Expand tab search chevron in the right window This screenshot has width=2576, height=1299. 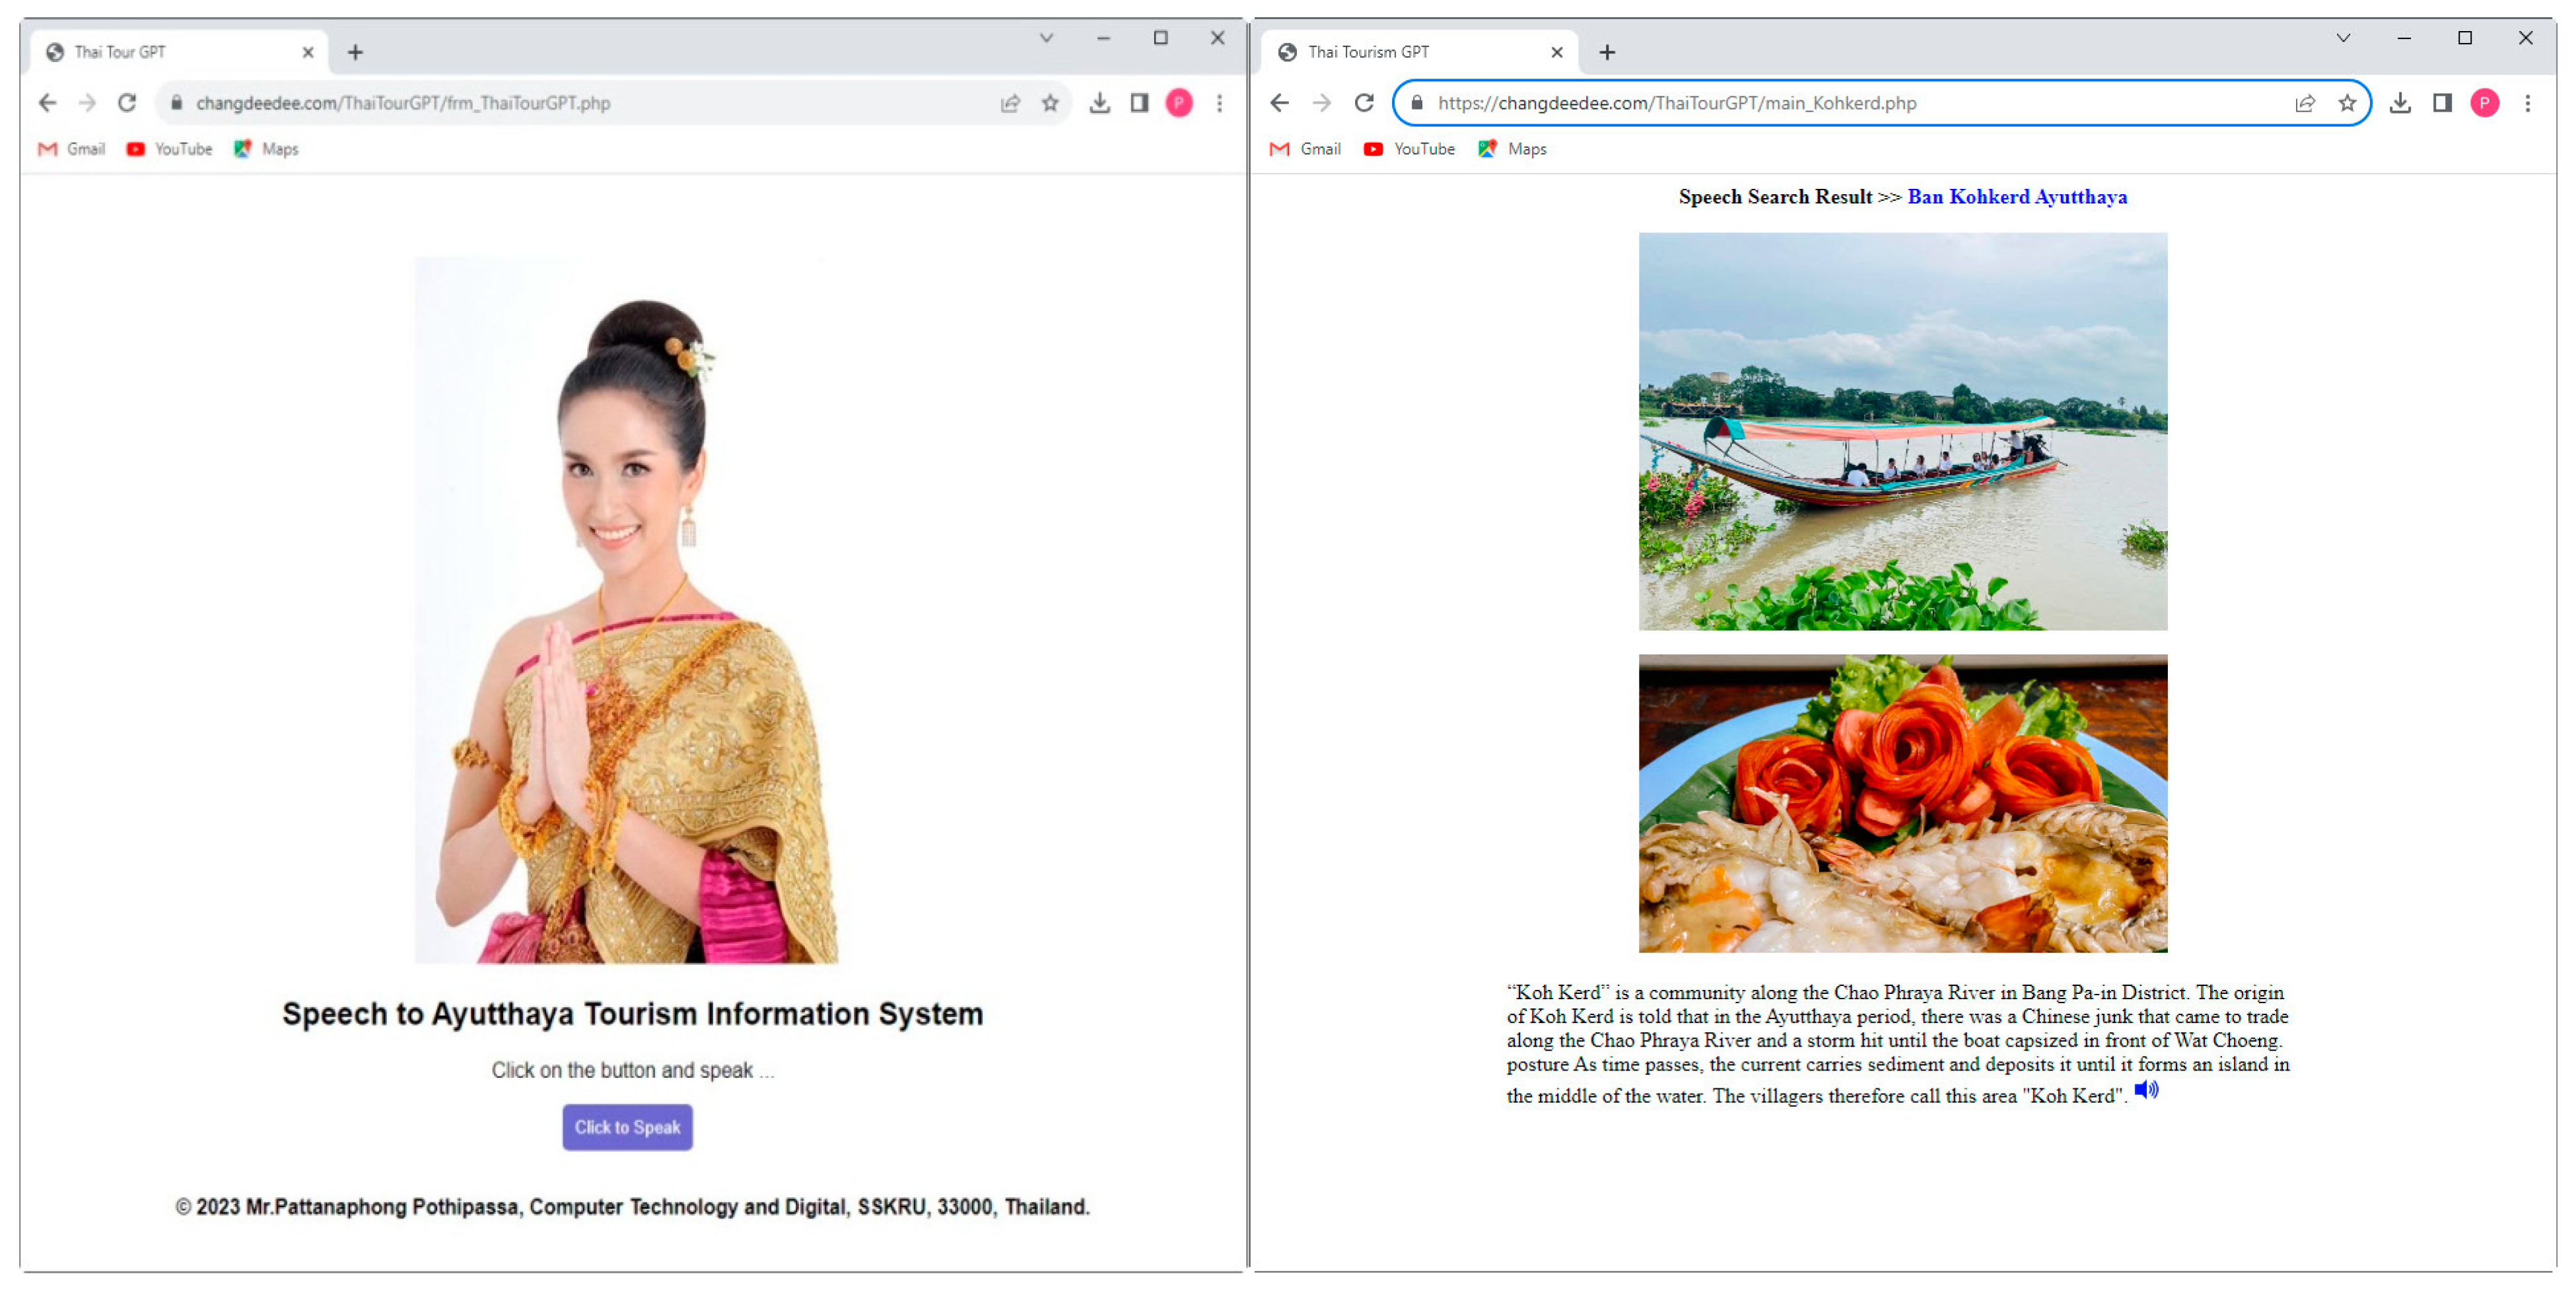point(2343,38)
